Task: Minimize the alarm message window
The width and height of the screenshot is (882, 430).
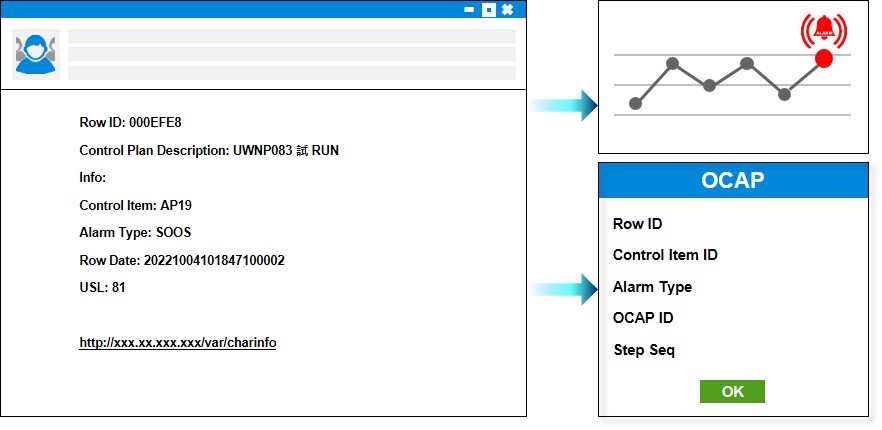Action: [x=469, y=10]
